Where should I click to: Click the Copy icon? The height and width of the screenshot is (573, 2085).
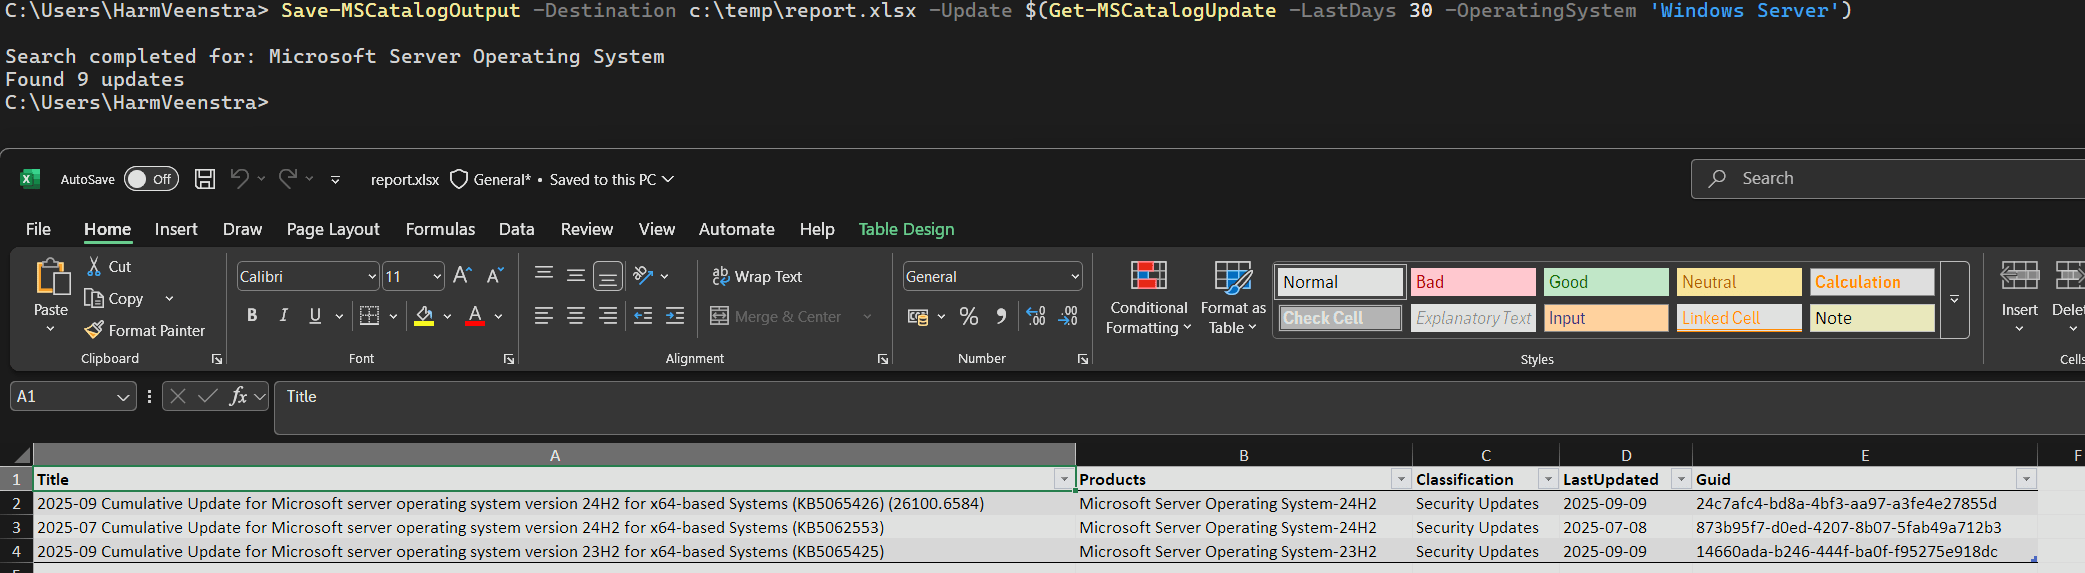[x=94, y=298]
